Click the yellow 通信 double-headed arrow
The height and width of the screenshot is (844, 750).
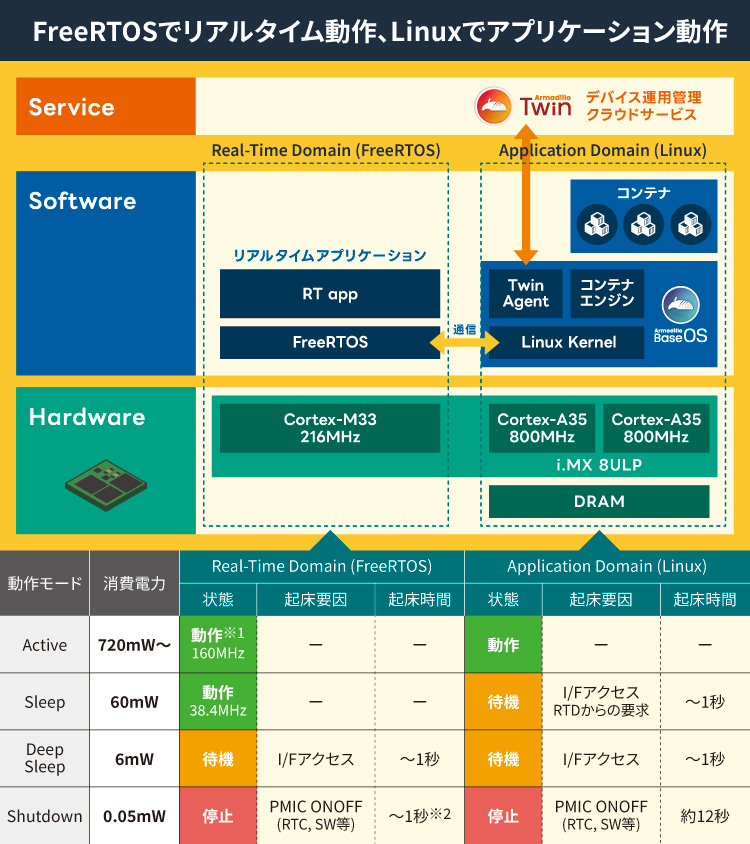pos(464,343)
